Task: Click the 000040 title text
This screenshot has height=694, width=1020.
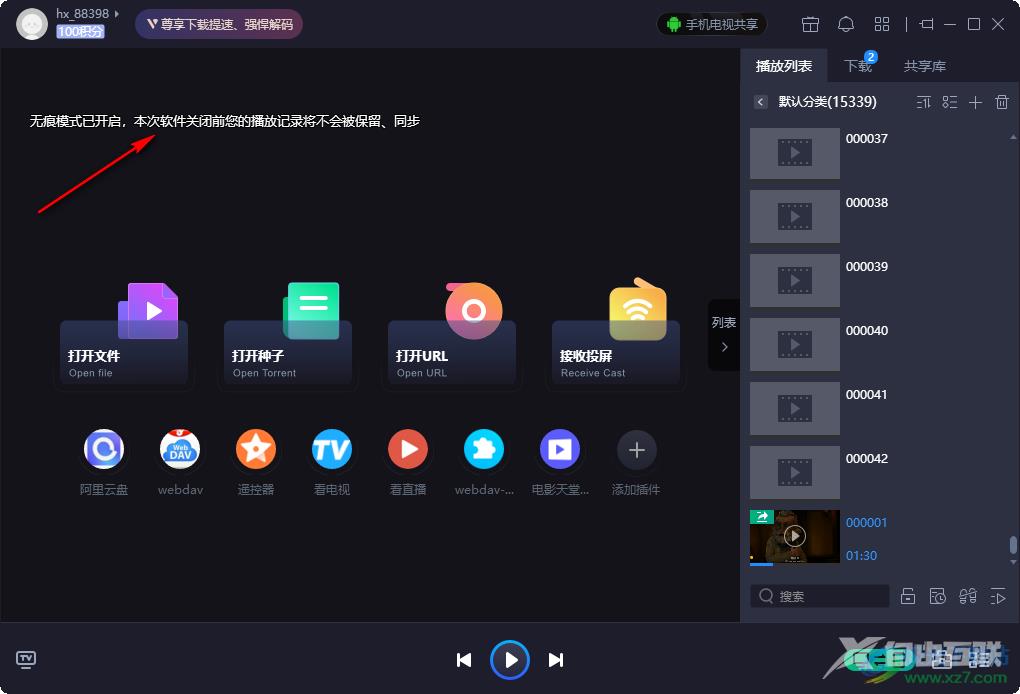Action: [x=866, y=330]
